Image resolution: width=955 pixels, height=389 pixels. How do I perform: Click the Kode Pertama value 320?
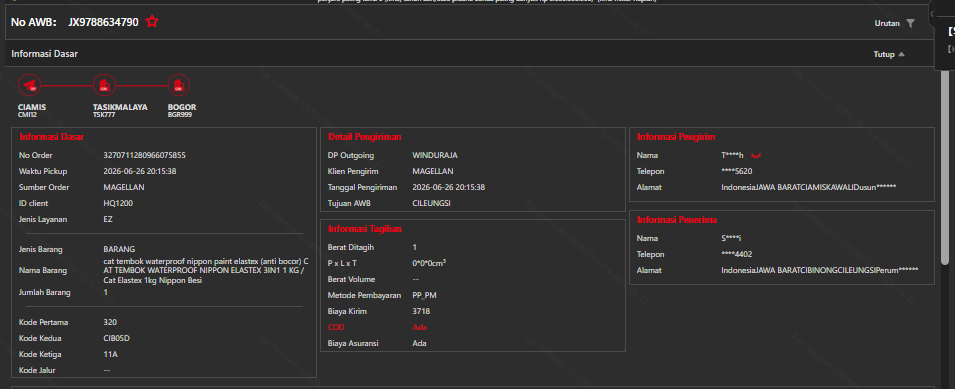[110, 322]
